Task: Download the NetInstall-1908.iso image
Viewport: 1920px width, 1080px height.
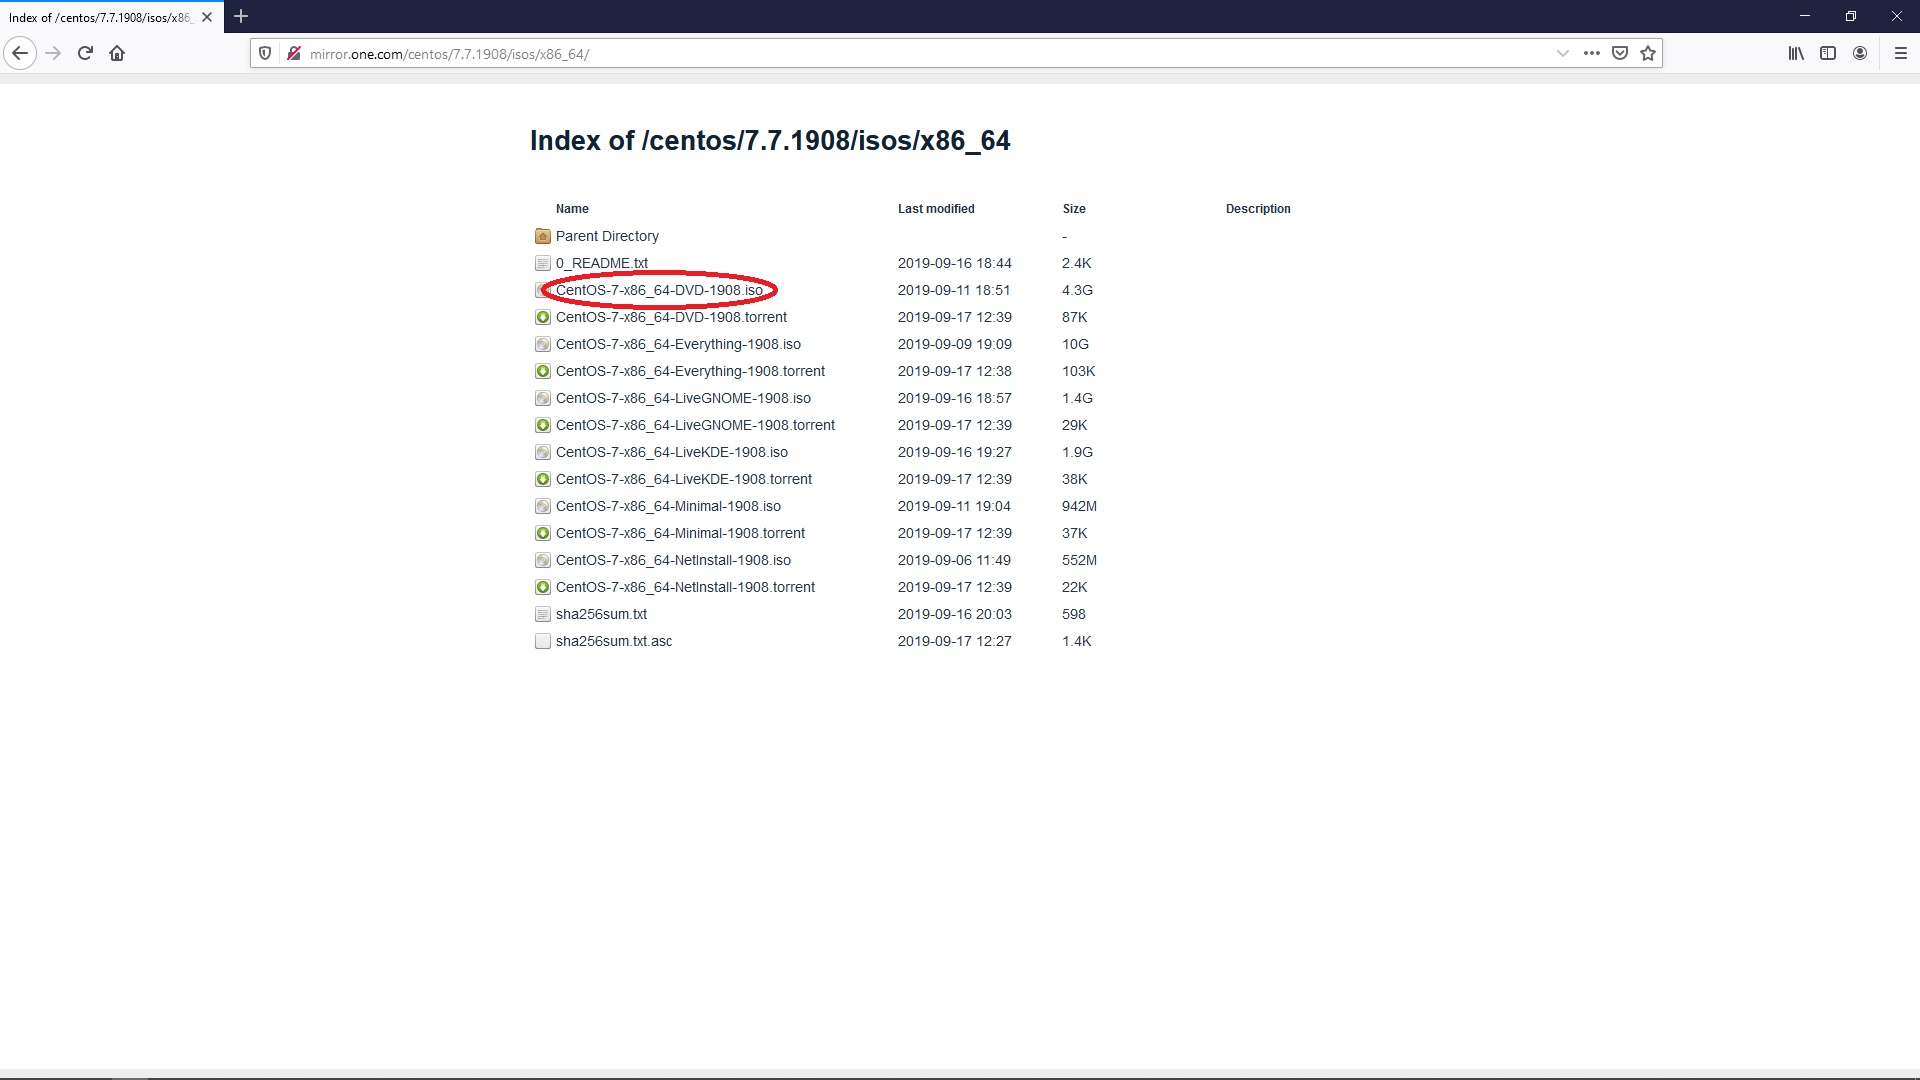Action: pyautogui.click(x=673, y=560)
